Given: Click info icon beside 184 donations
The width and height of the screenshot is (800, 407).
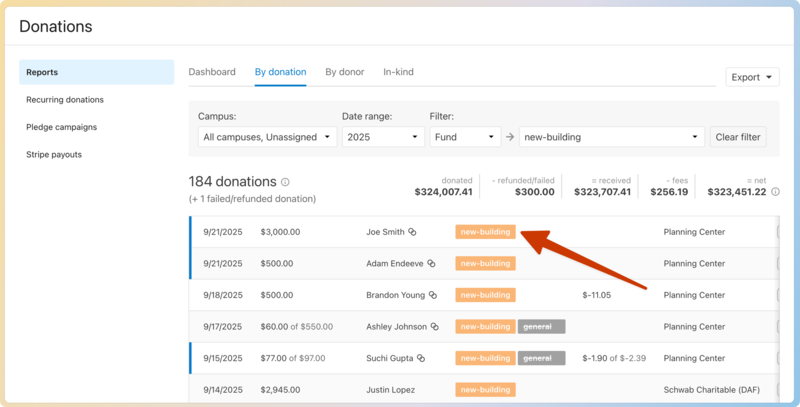Looking at the screenshot, I should click(285, 183).
